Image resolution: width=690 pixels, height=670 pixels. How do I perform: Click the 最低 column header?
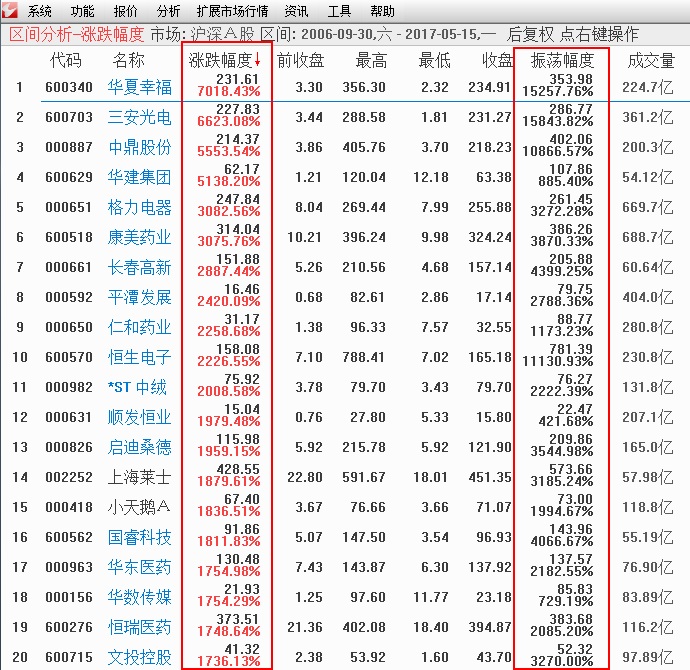434,61
